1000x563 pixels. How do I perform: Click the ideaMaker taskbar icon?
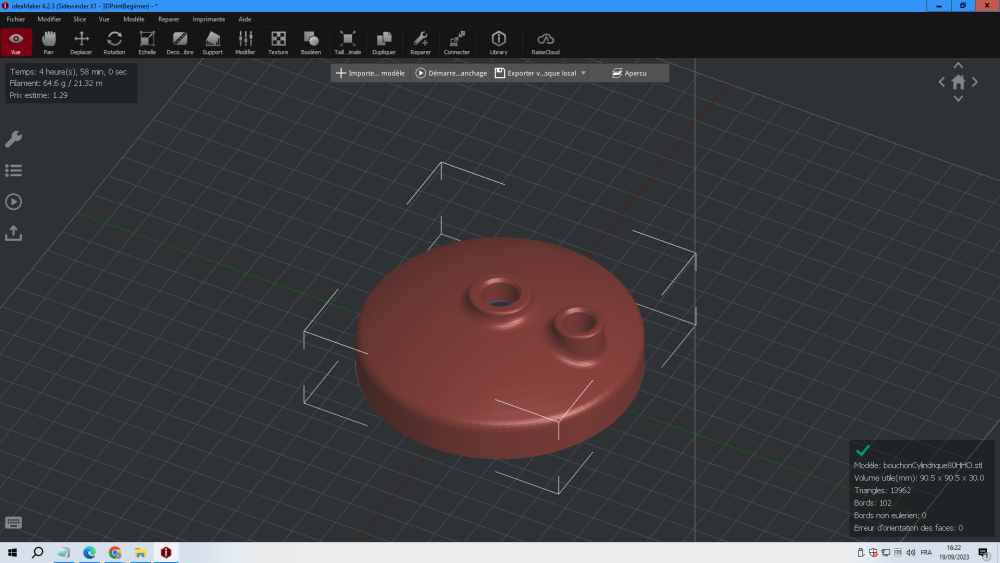pyautogui.click(x=166, y=553)
